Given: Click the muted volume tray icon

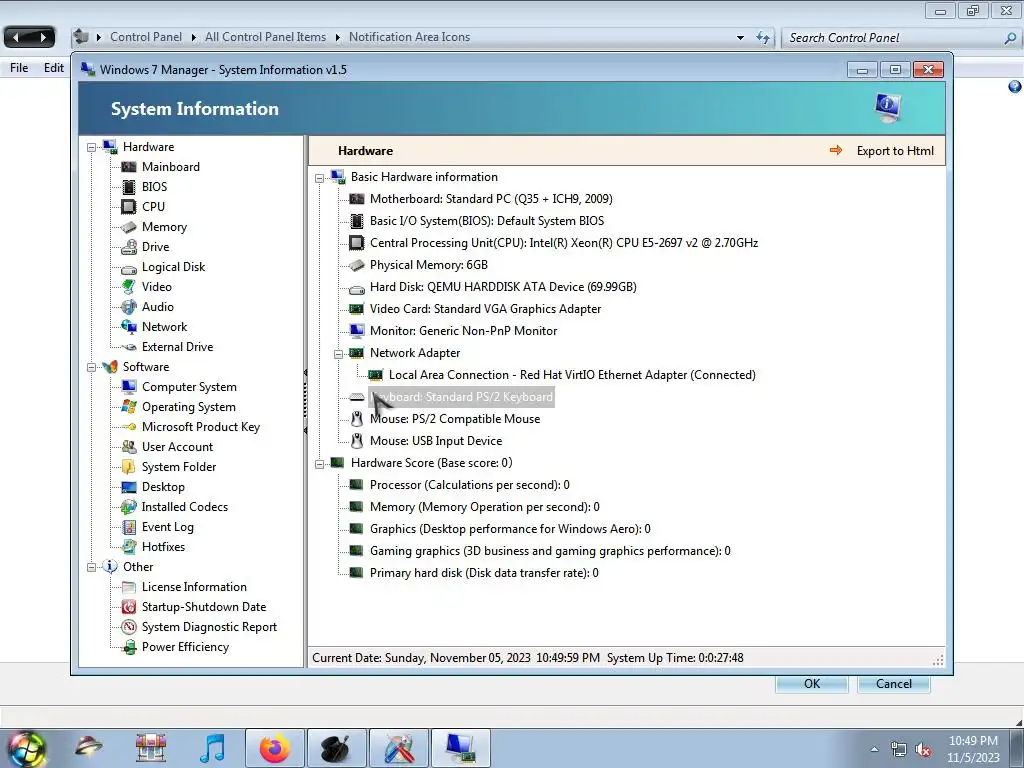Looking at the screenshot, I should pyautogui.click(x=923, y=750).
